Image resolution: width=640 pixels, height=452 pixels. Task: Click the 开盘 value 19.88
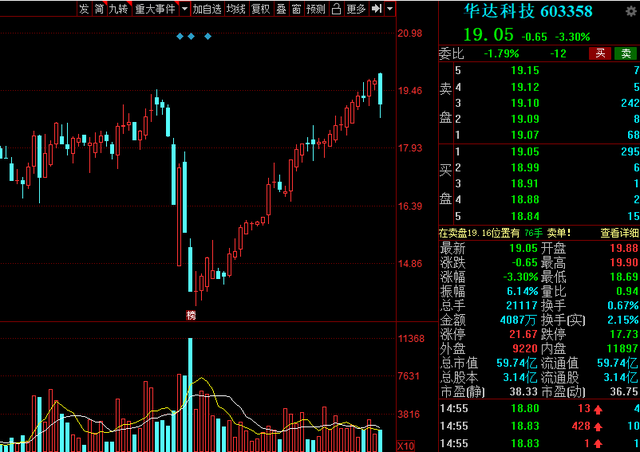tap(624, 248)
